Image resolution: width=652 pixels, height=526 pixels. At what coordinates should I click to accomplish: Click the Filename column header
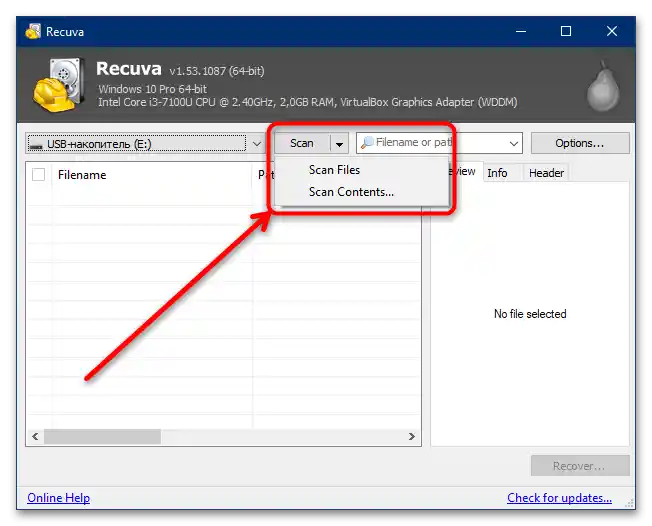pyautogui.click(x=152, y=175)
